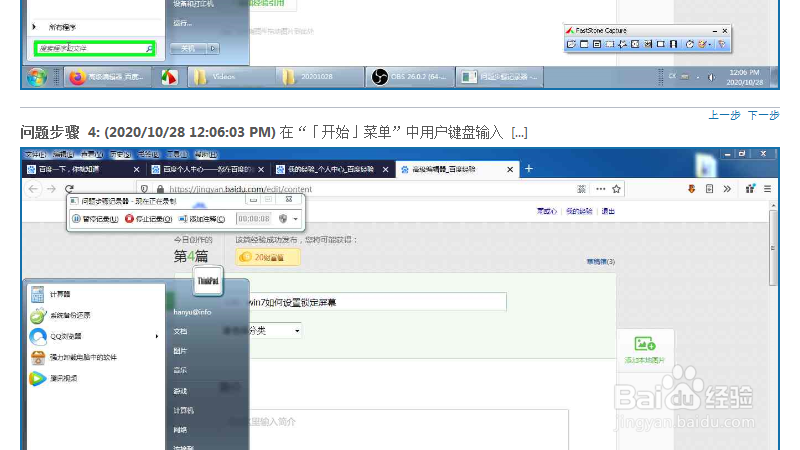Open the Firefox hamburger menu

click(767, 189)
